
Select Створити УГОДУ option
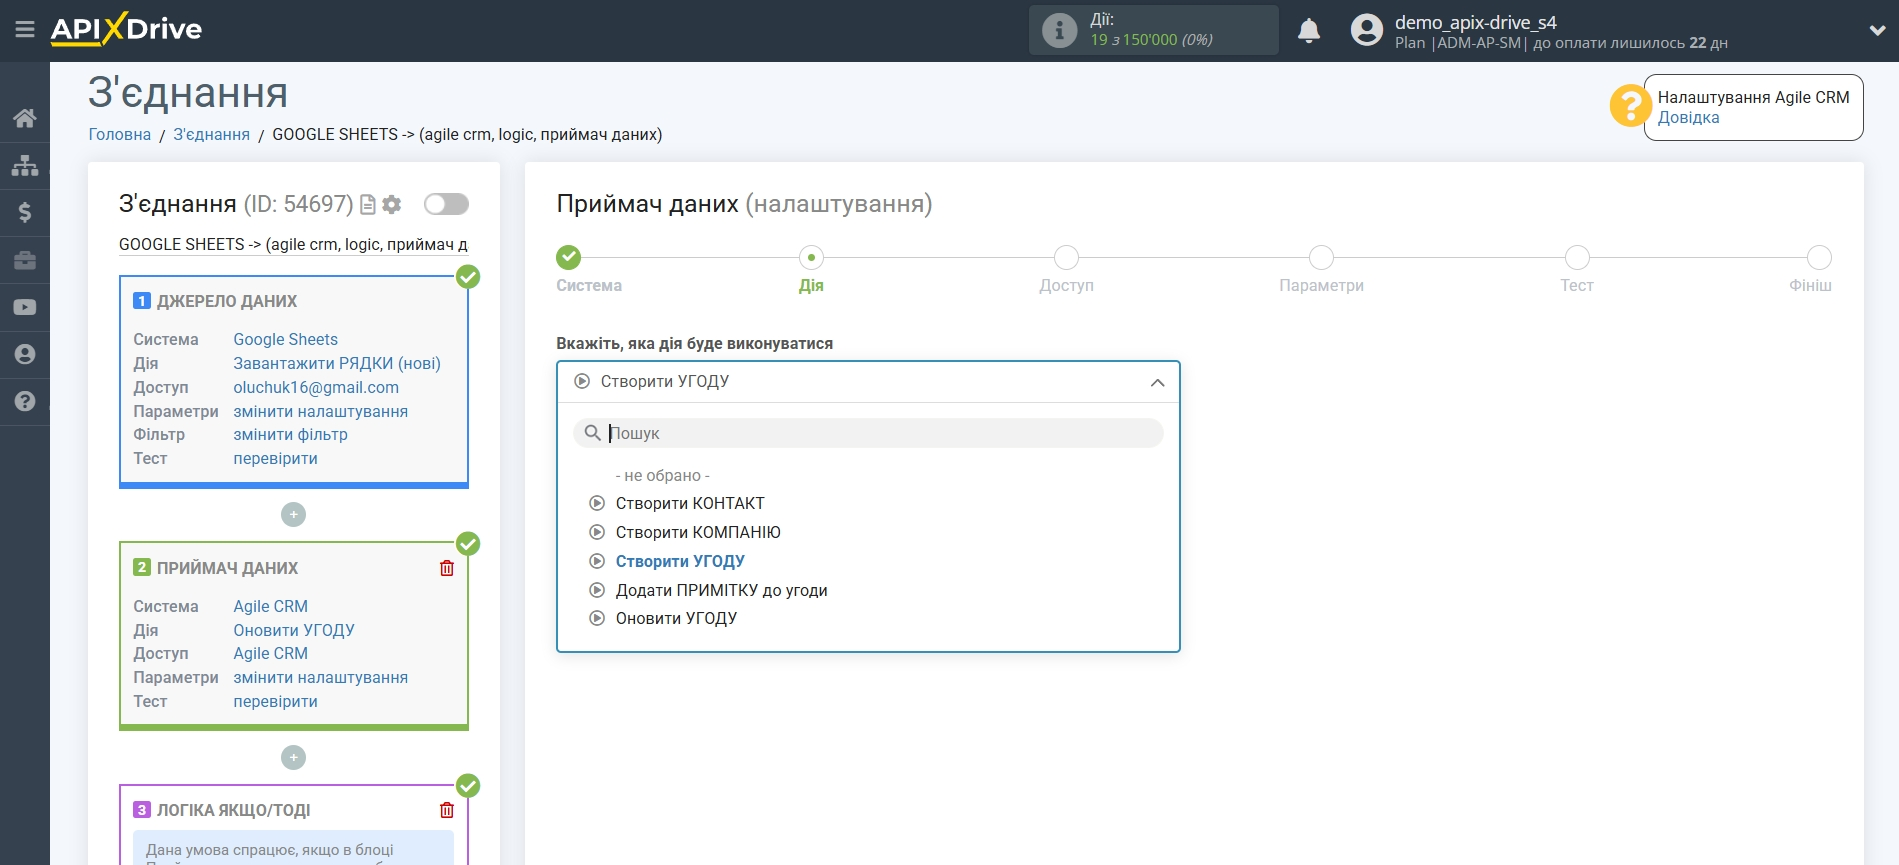click(x=680, y=562)
